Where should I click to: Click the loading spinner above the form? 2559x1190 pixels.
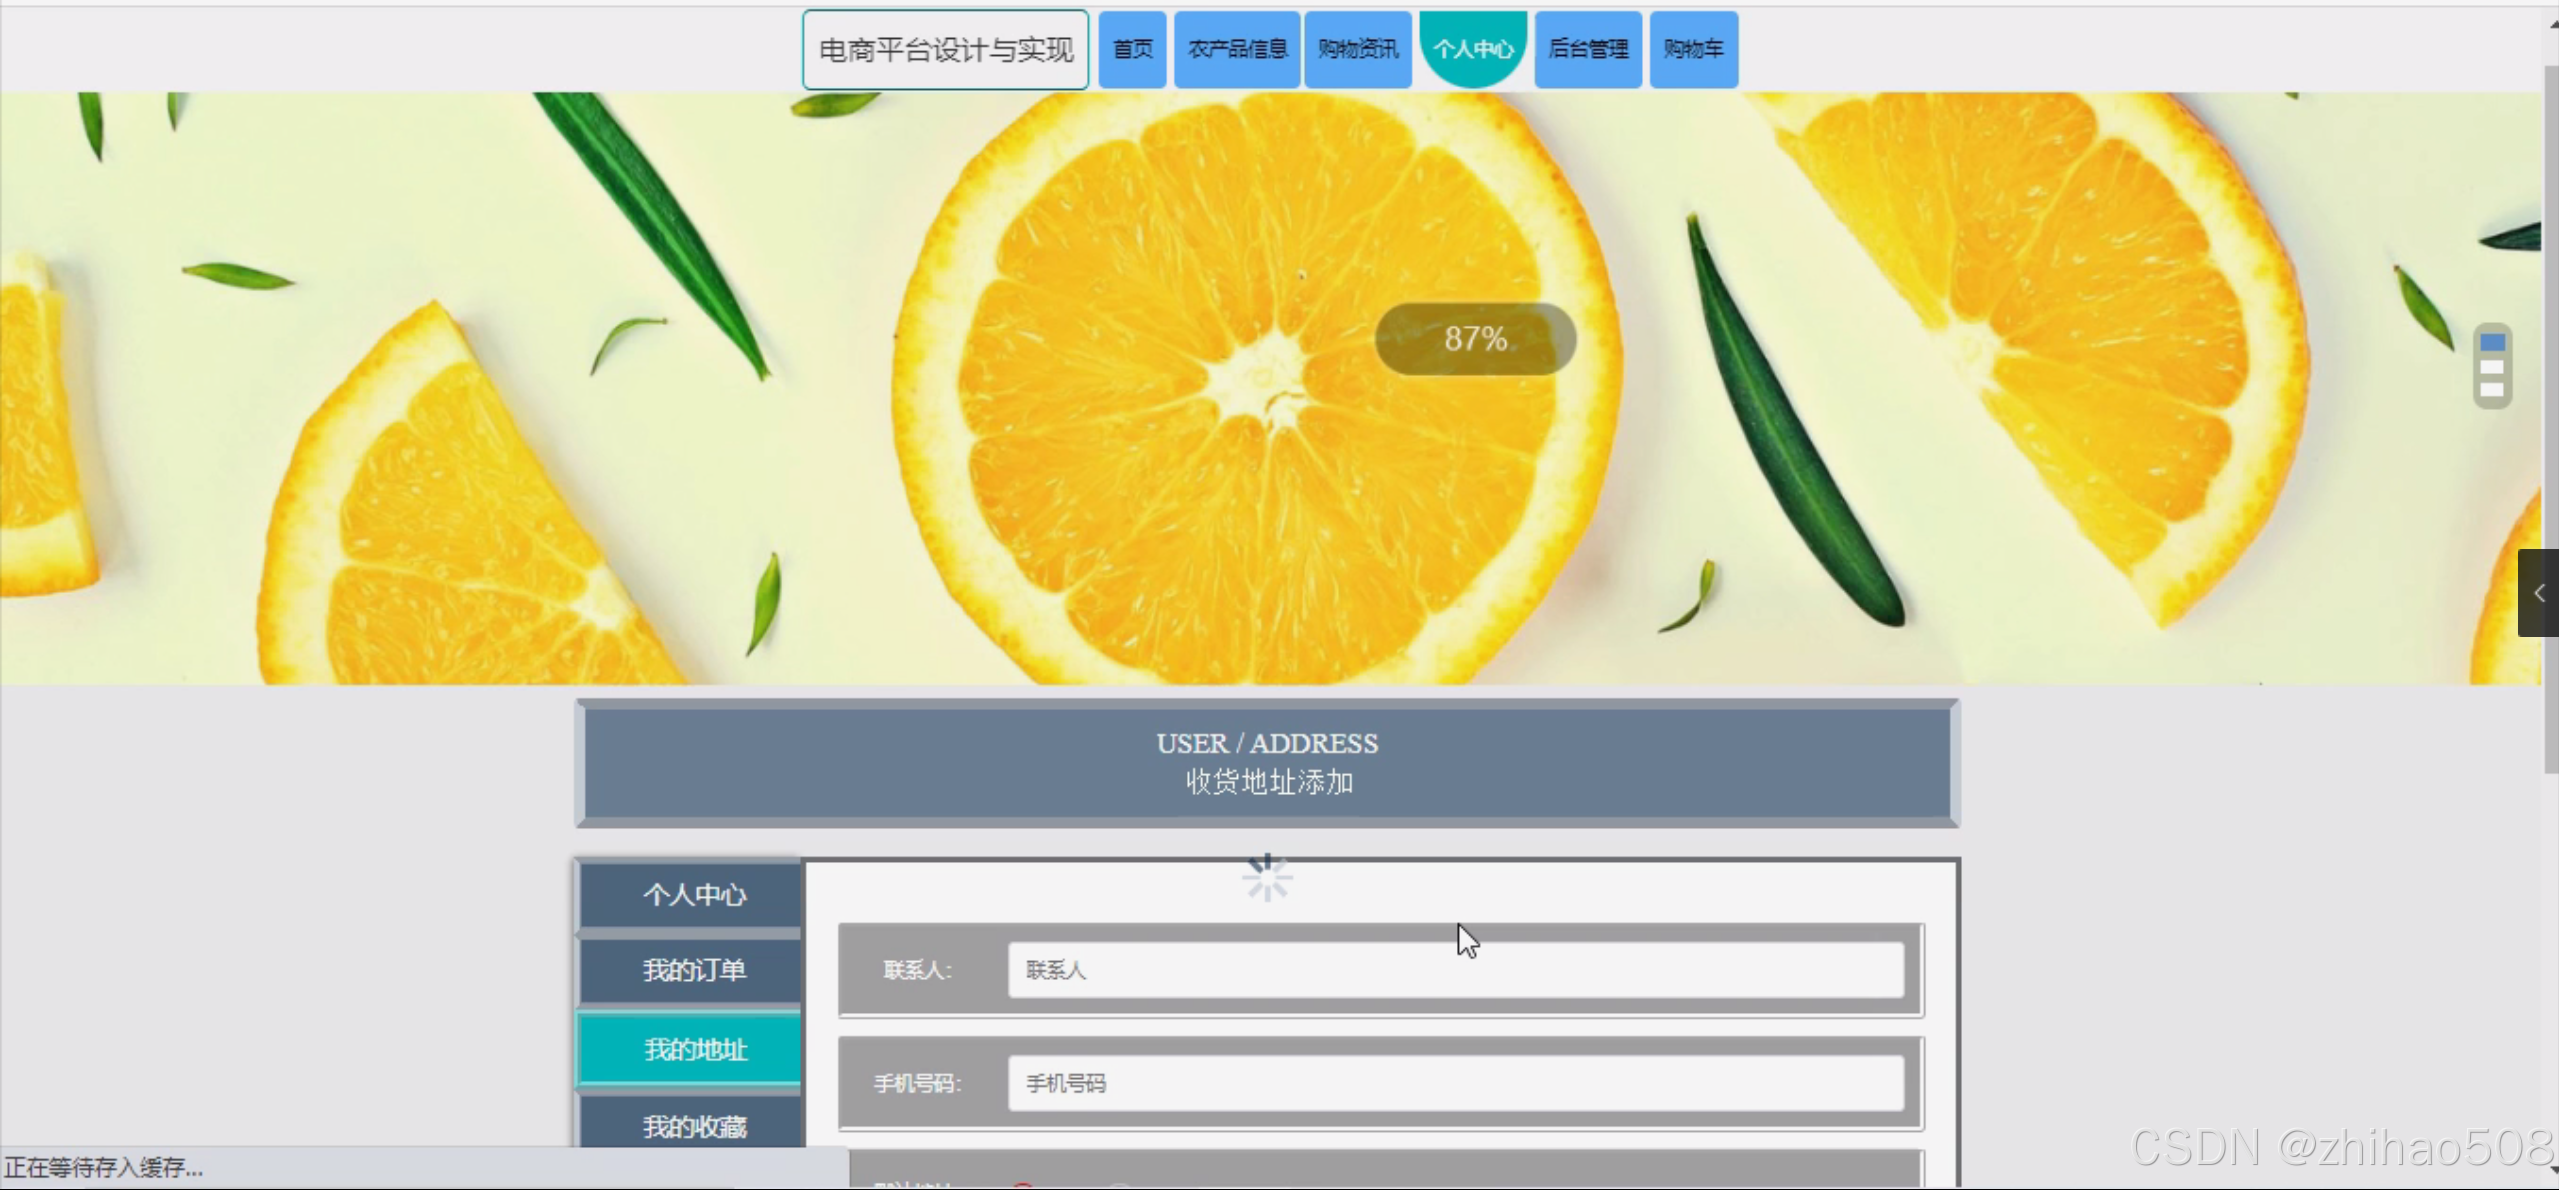pyautogui.click(x=1267, y=879)
